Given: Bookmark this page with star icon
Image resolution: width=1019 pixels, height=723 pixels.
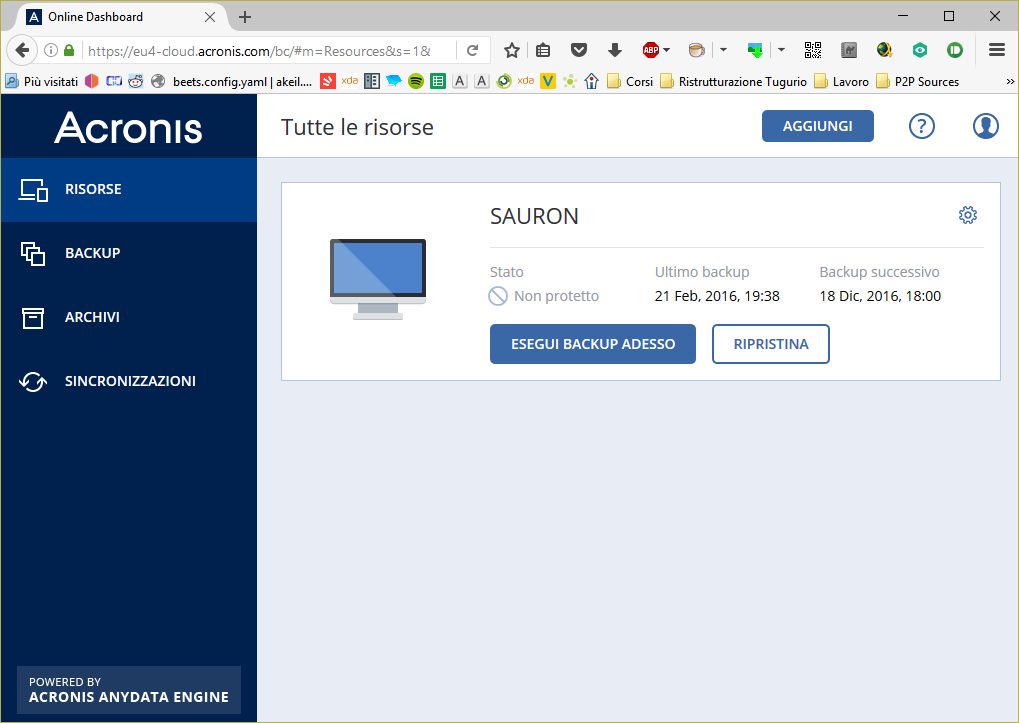Looking at the screenshot, I should pos(511,50).
